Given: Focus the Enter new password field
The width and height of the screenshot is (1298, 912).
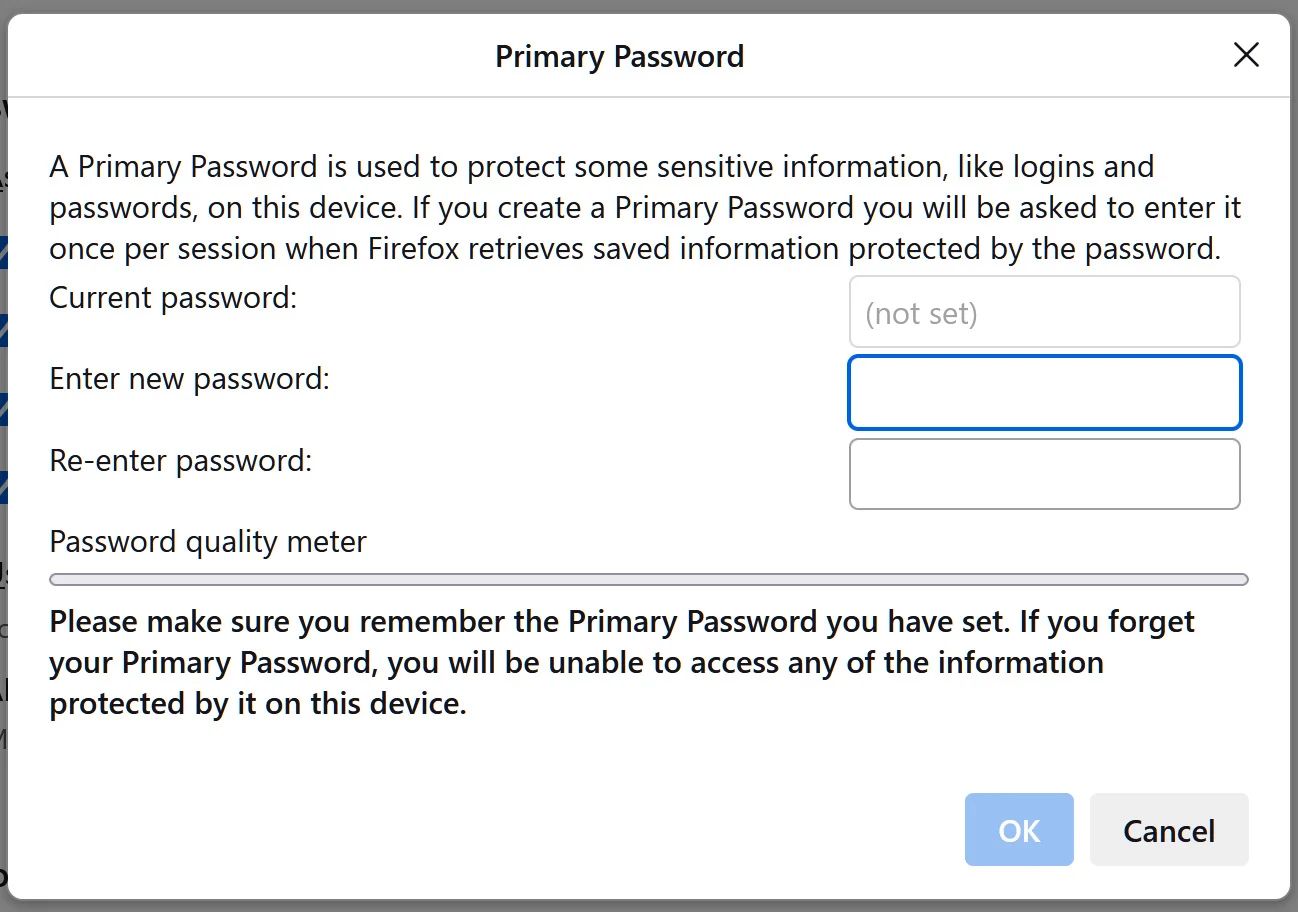Looking at the screenshot, I should tap(1045, 393).
